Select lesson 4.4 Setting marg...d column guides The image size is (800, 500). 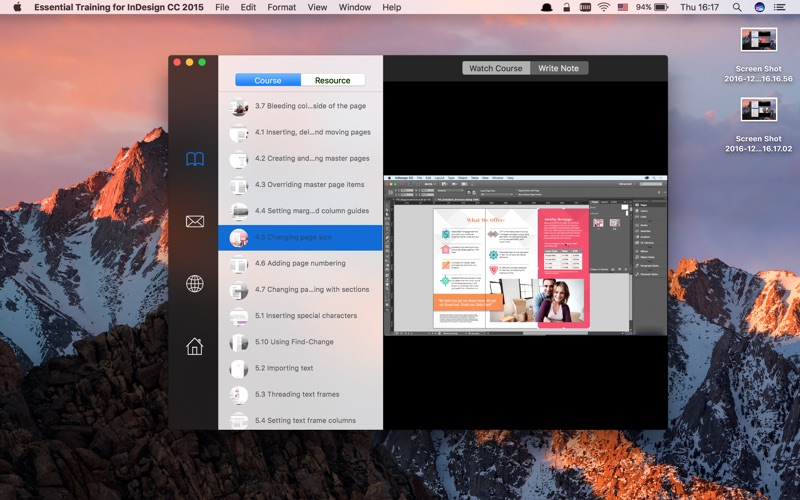301,211
